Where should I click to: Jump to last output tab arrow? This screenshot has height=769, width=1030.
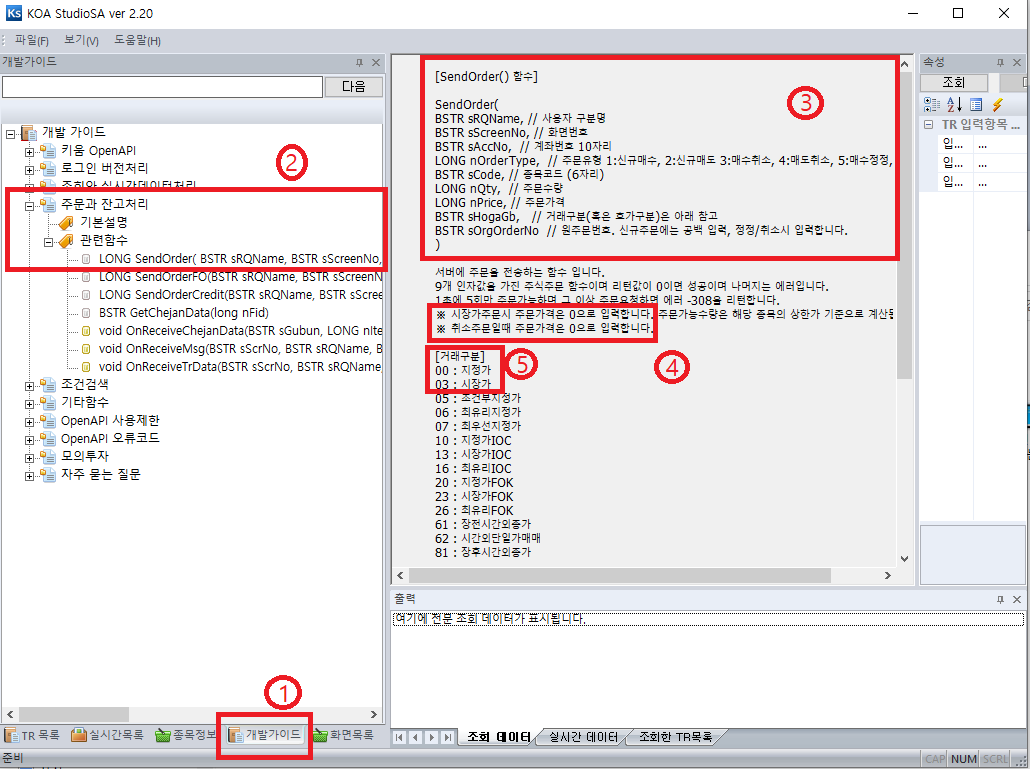(x=447, y=737)
